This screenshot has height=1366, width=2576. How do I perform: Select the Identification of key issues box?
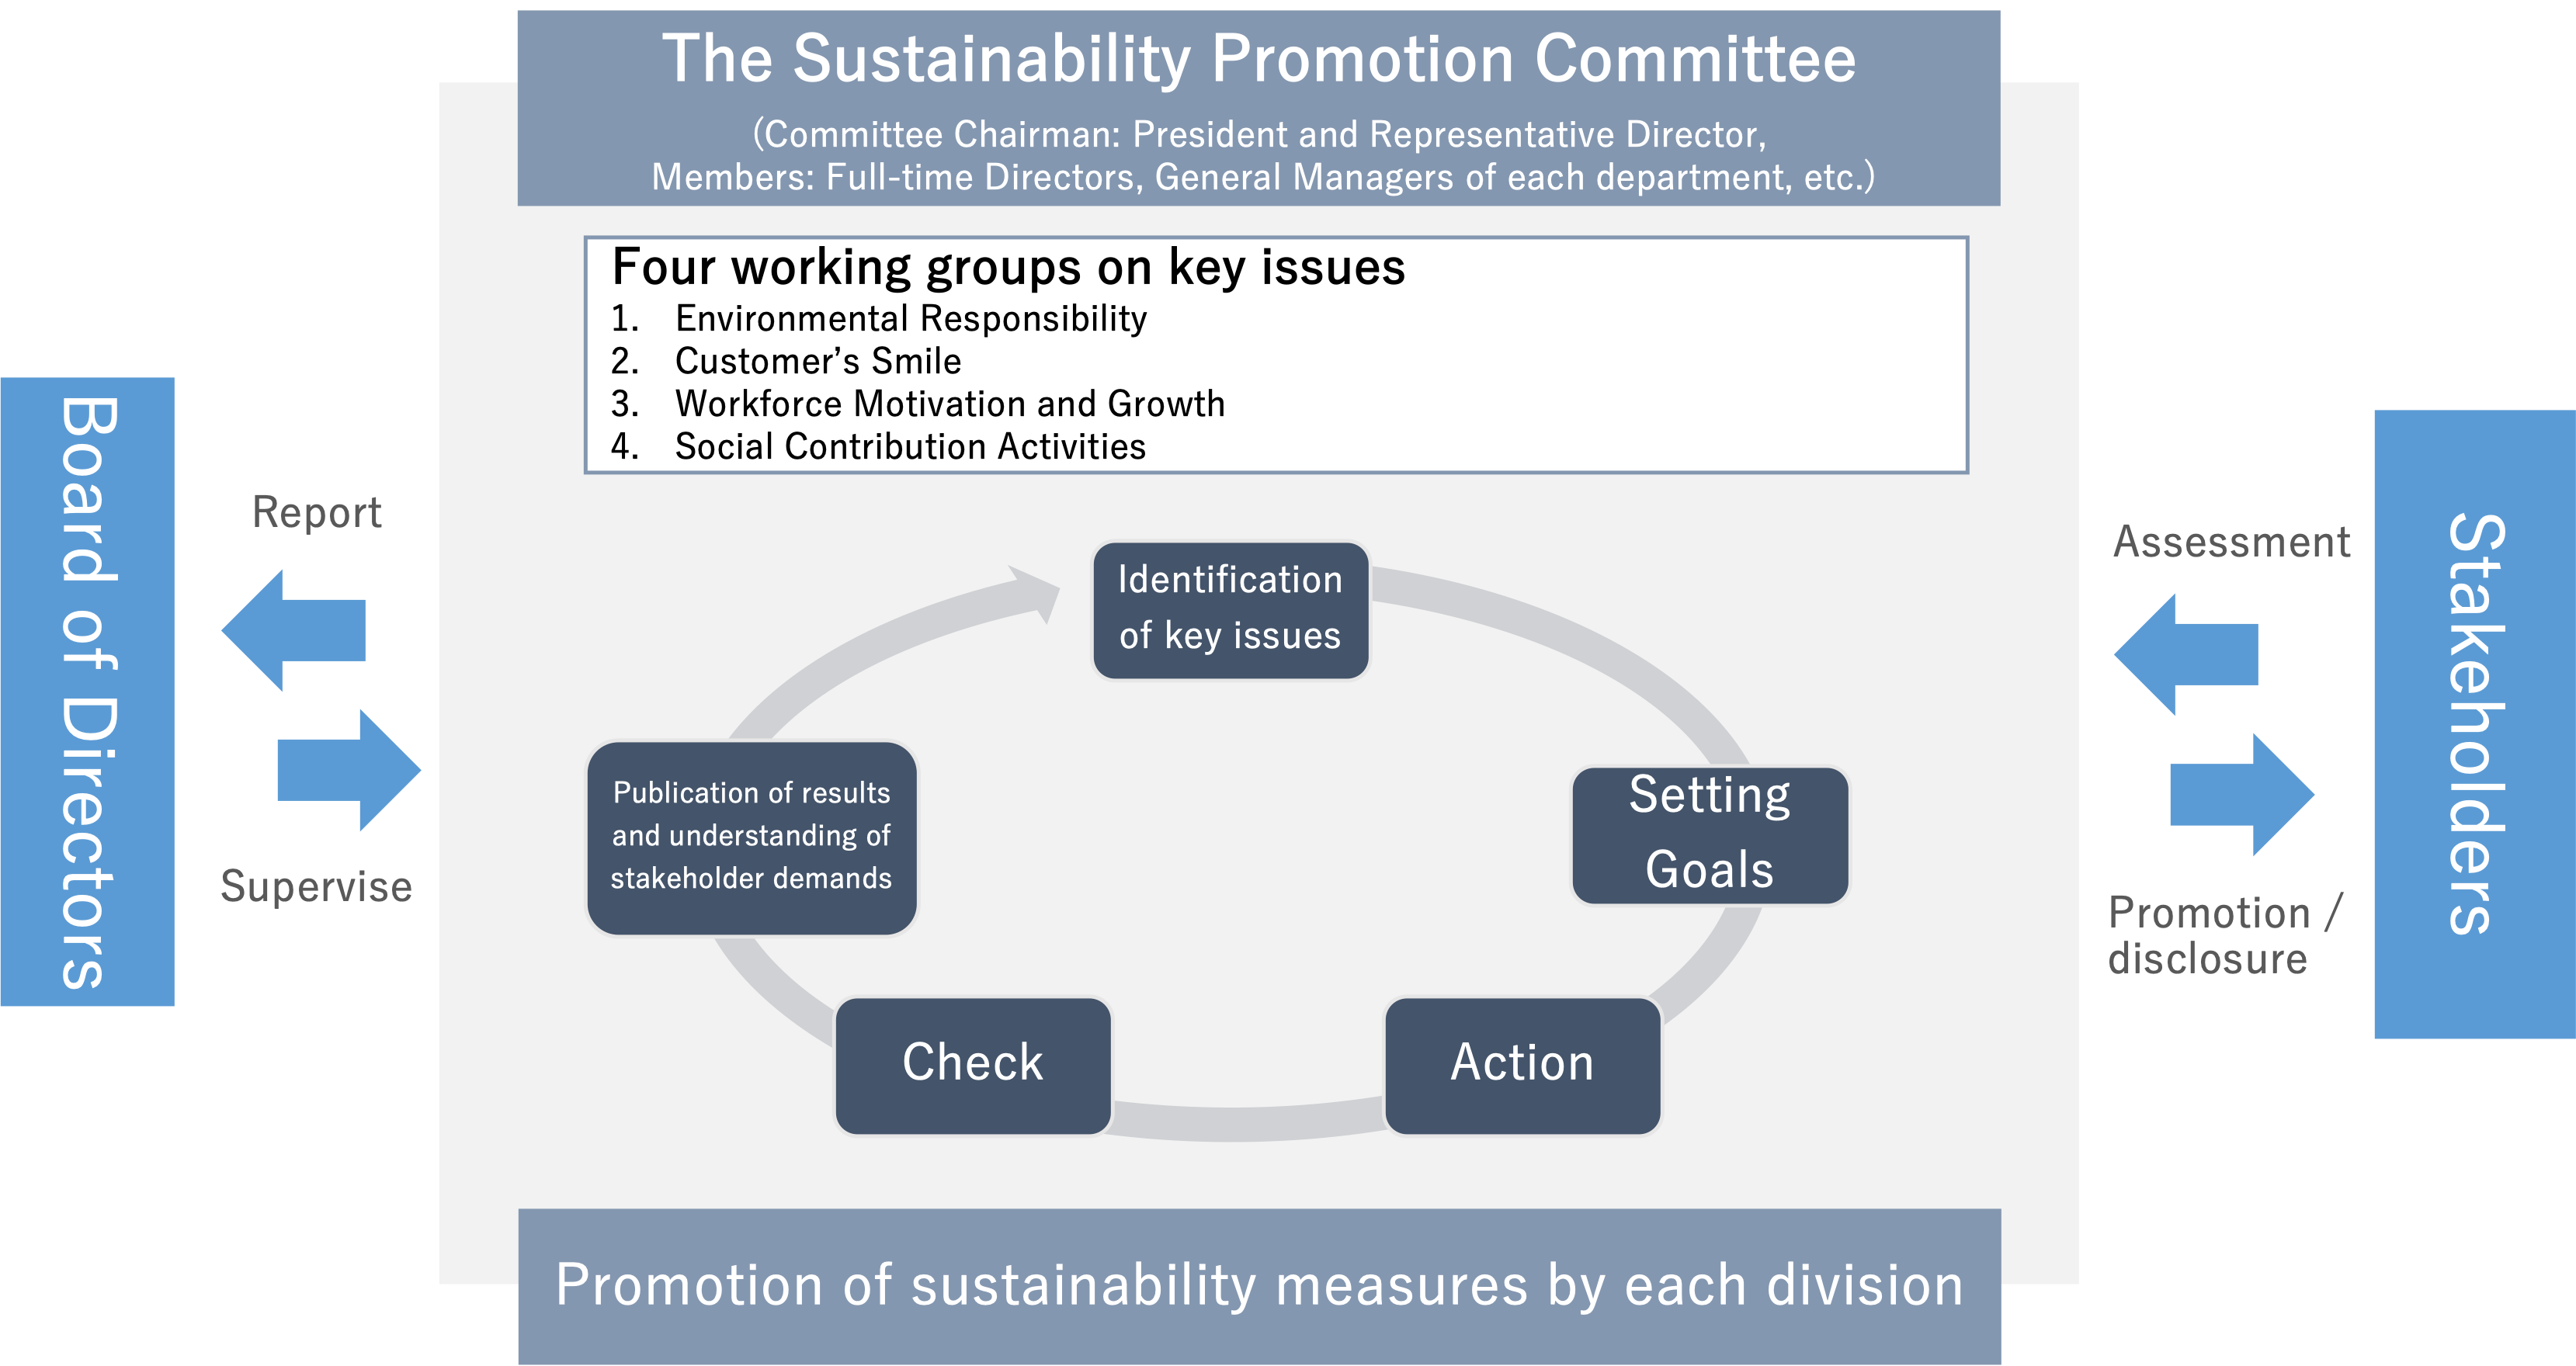[1230, 610]
